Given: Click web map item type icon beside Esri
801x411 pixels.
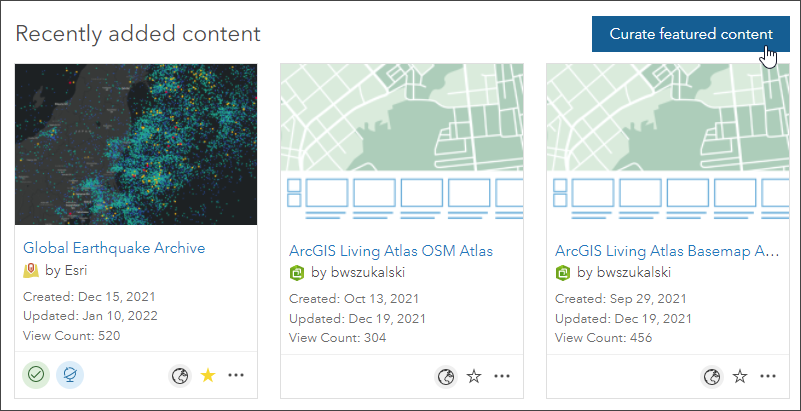Looking at the screenshot, I should pyautogui.click(x=31, y=269).
